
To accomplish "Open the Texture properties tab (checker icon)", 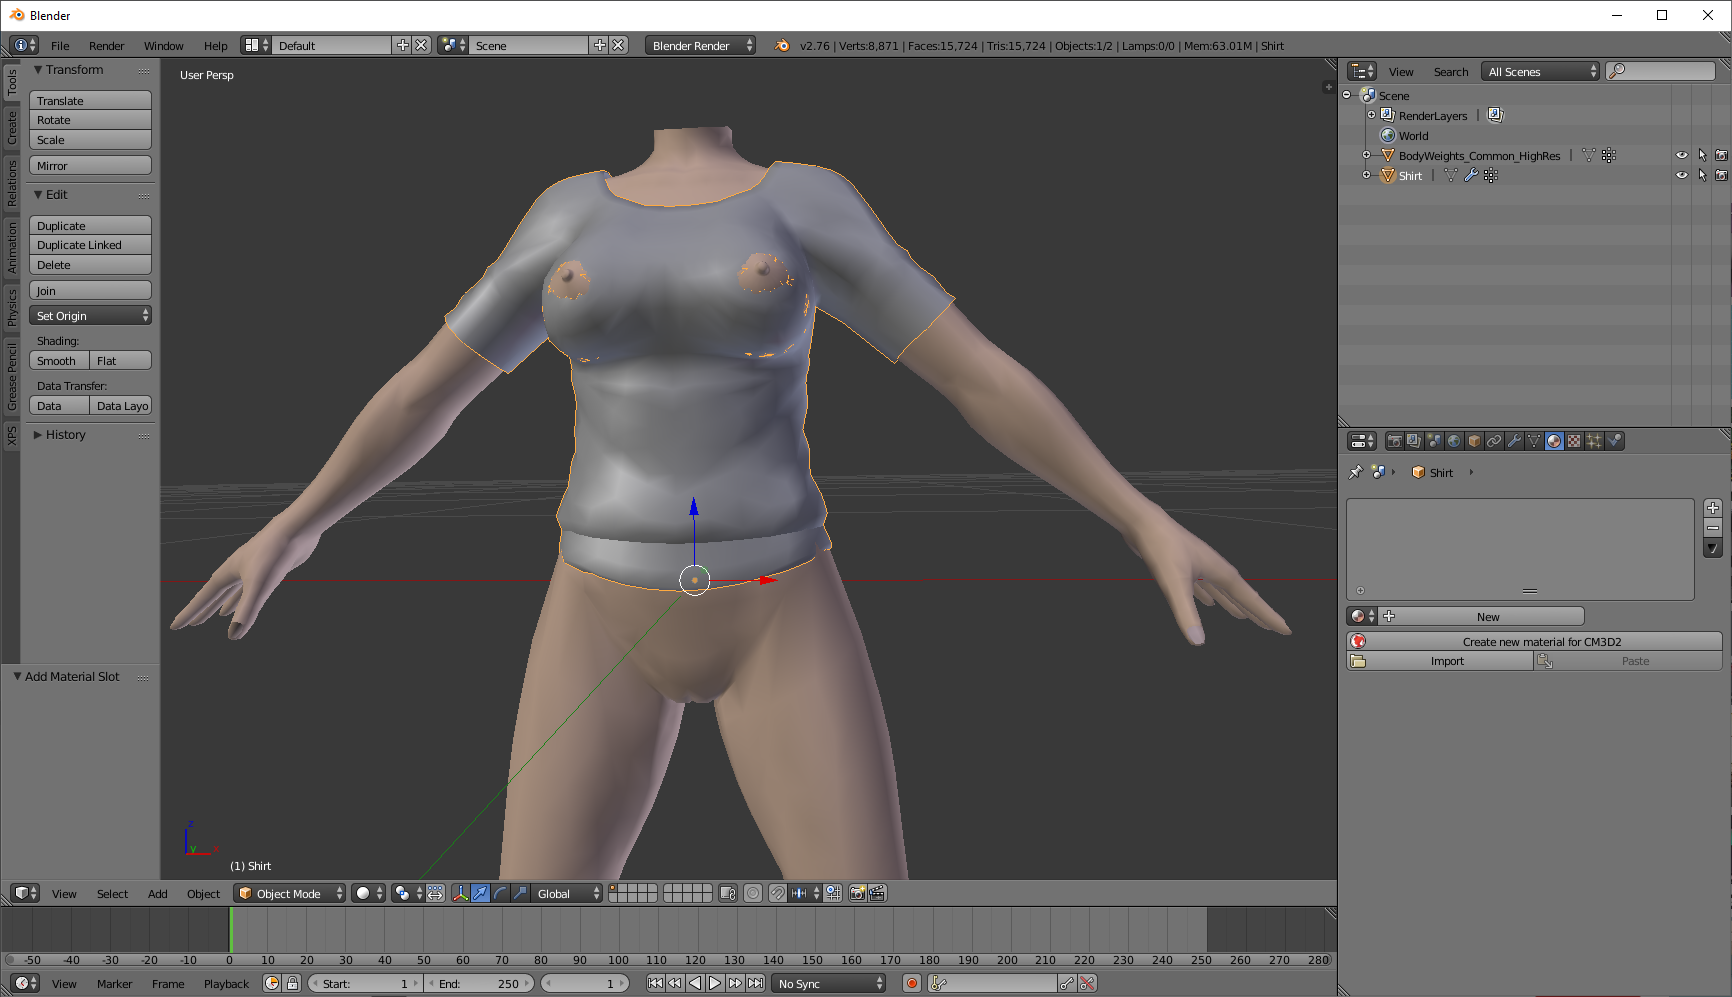I will coord(1574,441).
